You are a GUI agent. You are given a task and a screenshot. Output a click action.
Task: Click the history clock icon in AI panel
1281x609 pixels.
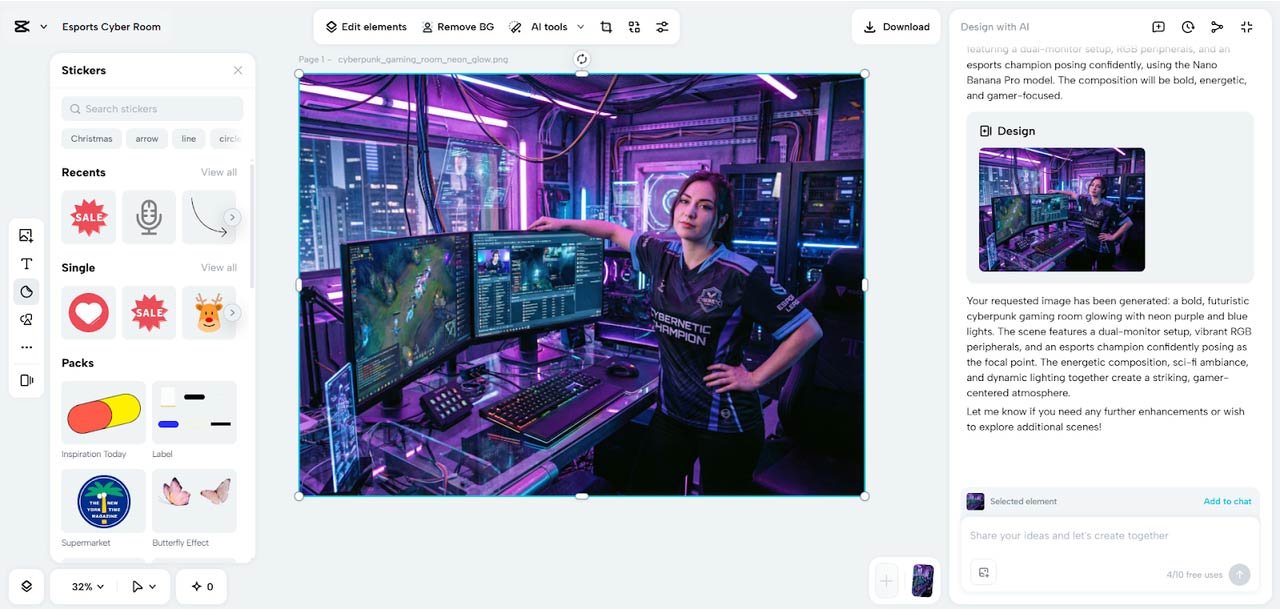pos(1188,27)
